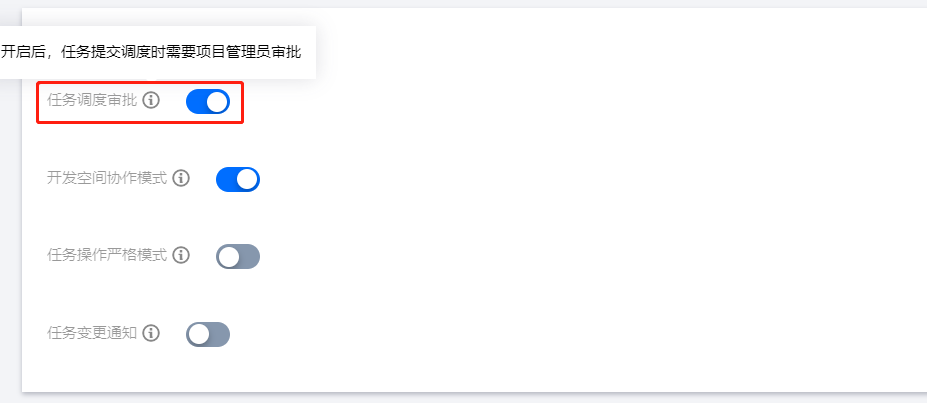Click white knob of 开发空间协作模式 switch

248,179
